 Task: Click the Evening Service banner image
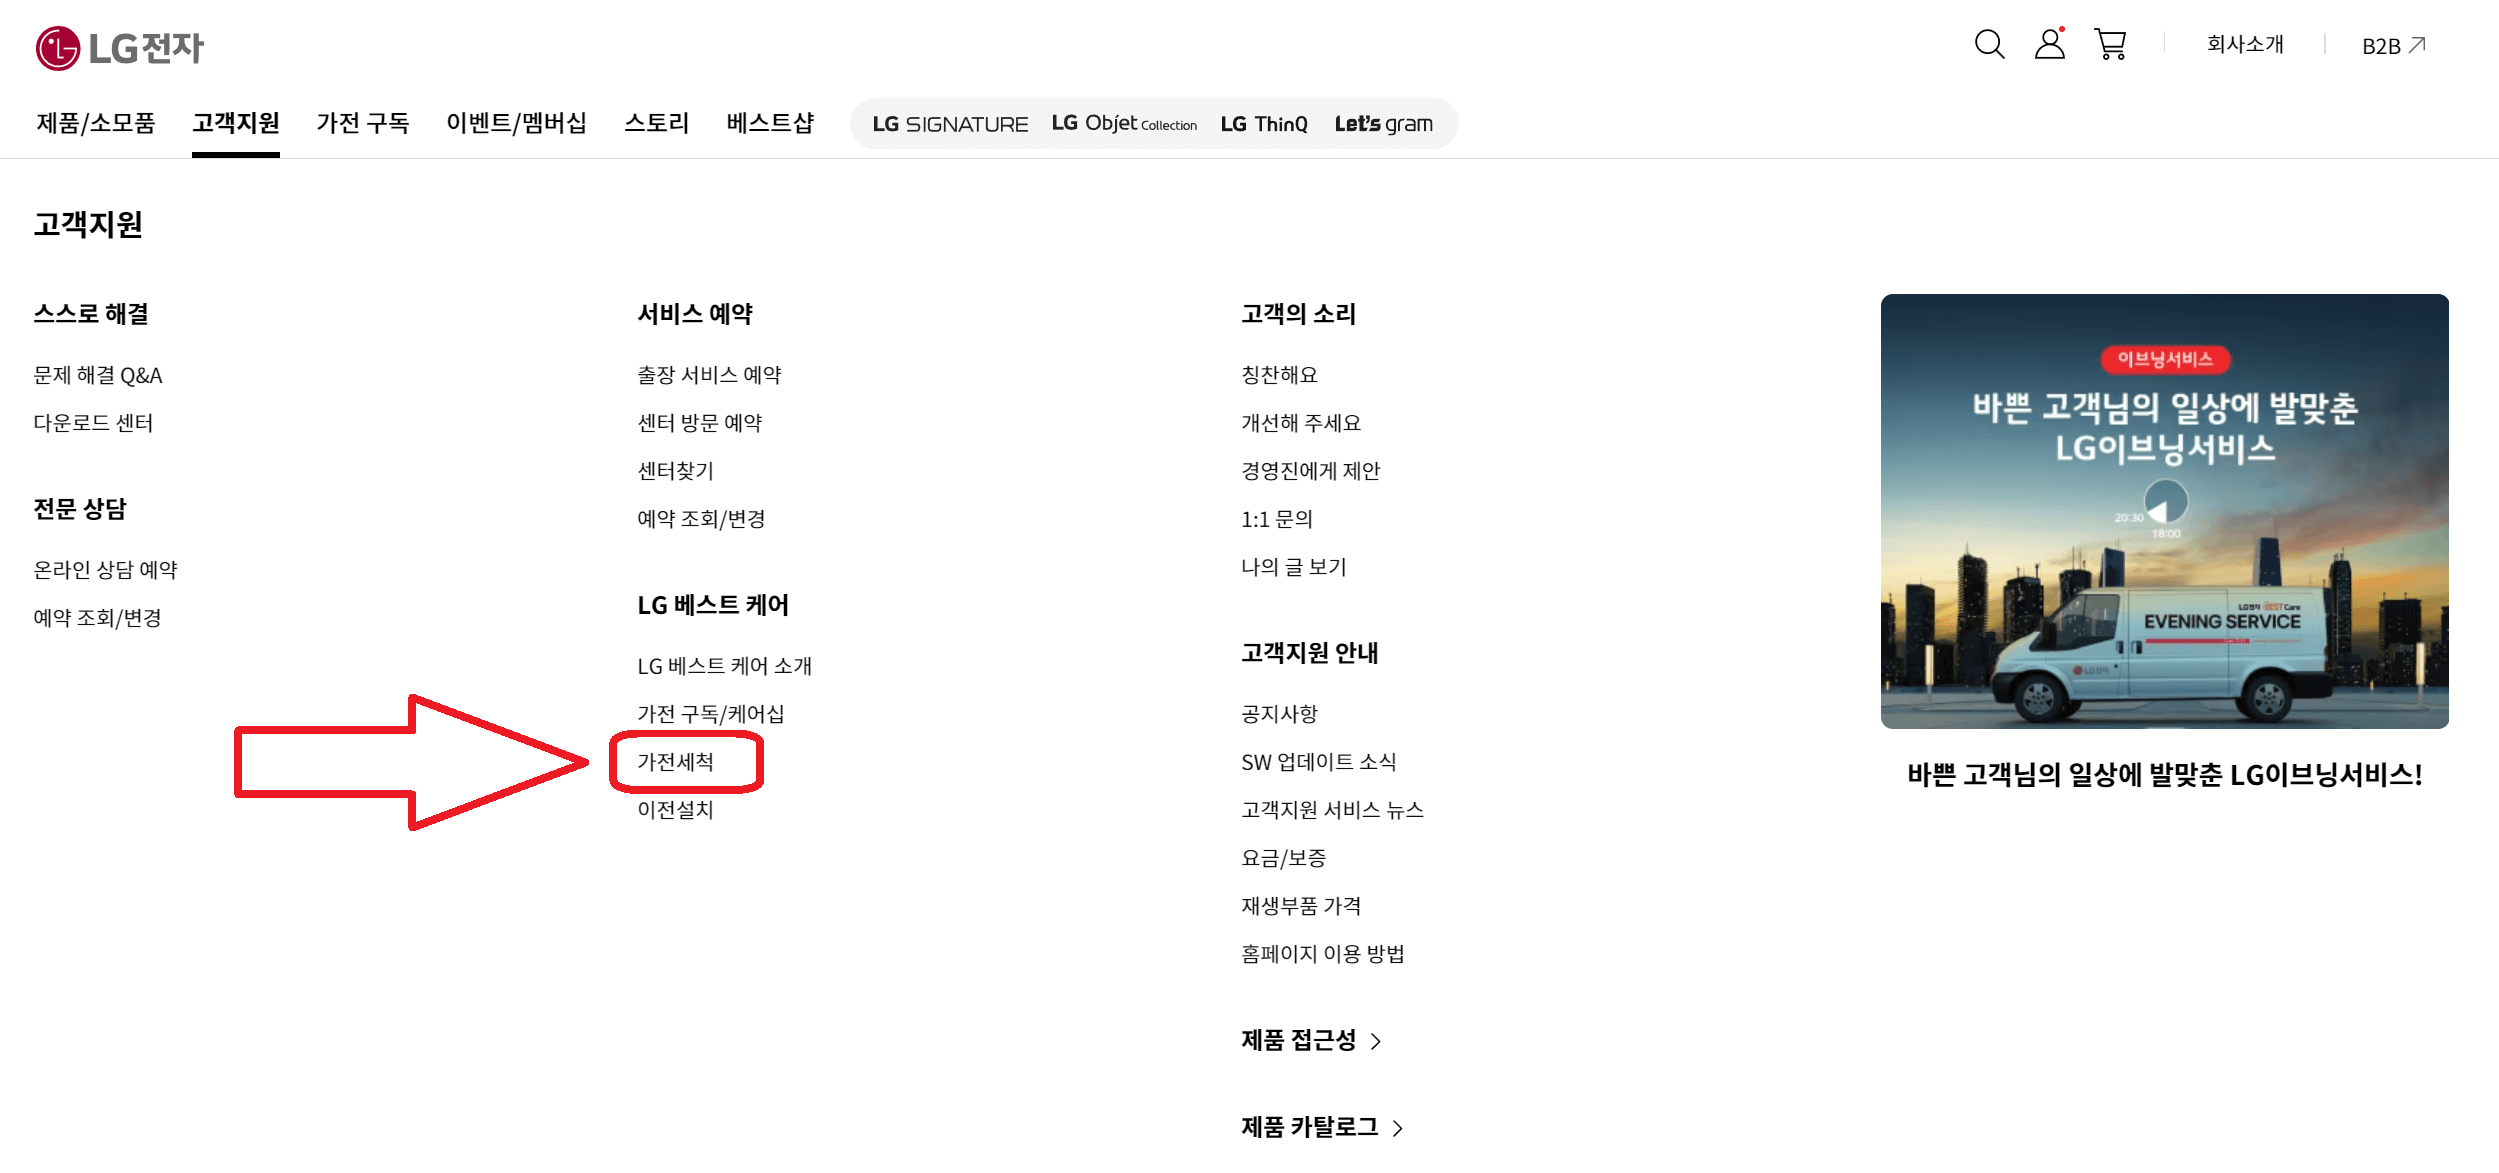[x=2163, y=511]
